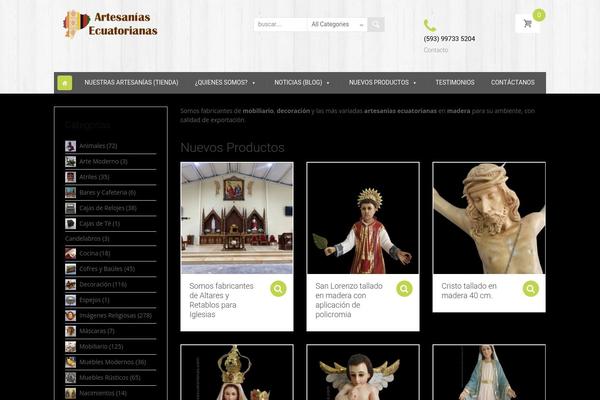Open the Contáctanos menu item

(x=513, y=83)
